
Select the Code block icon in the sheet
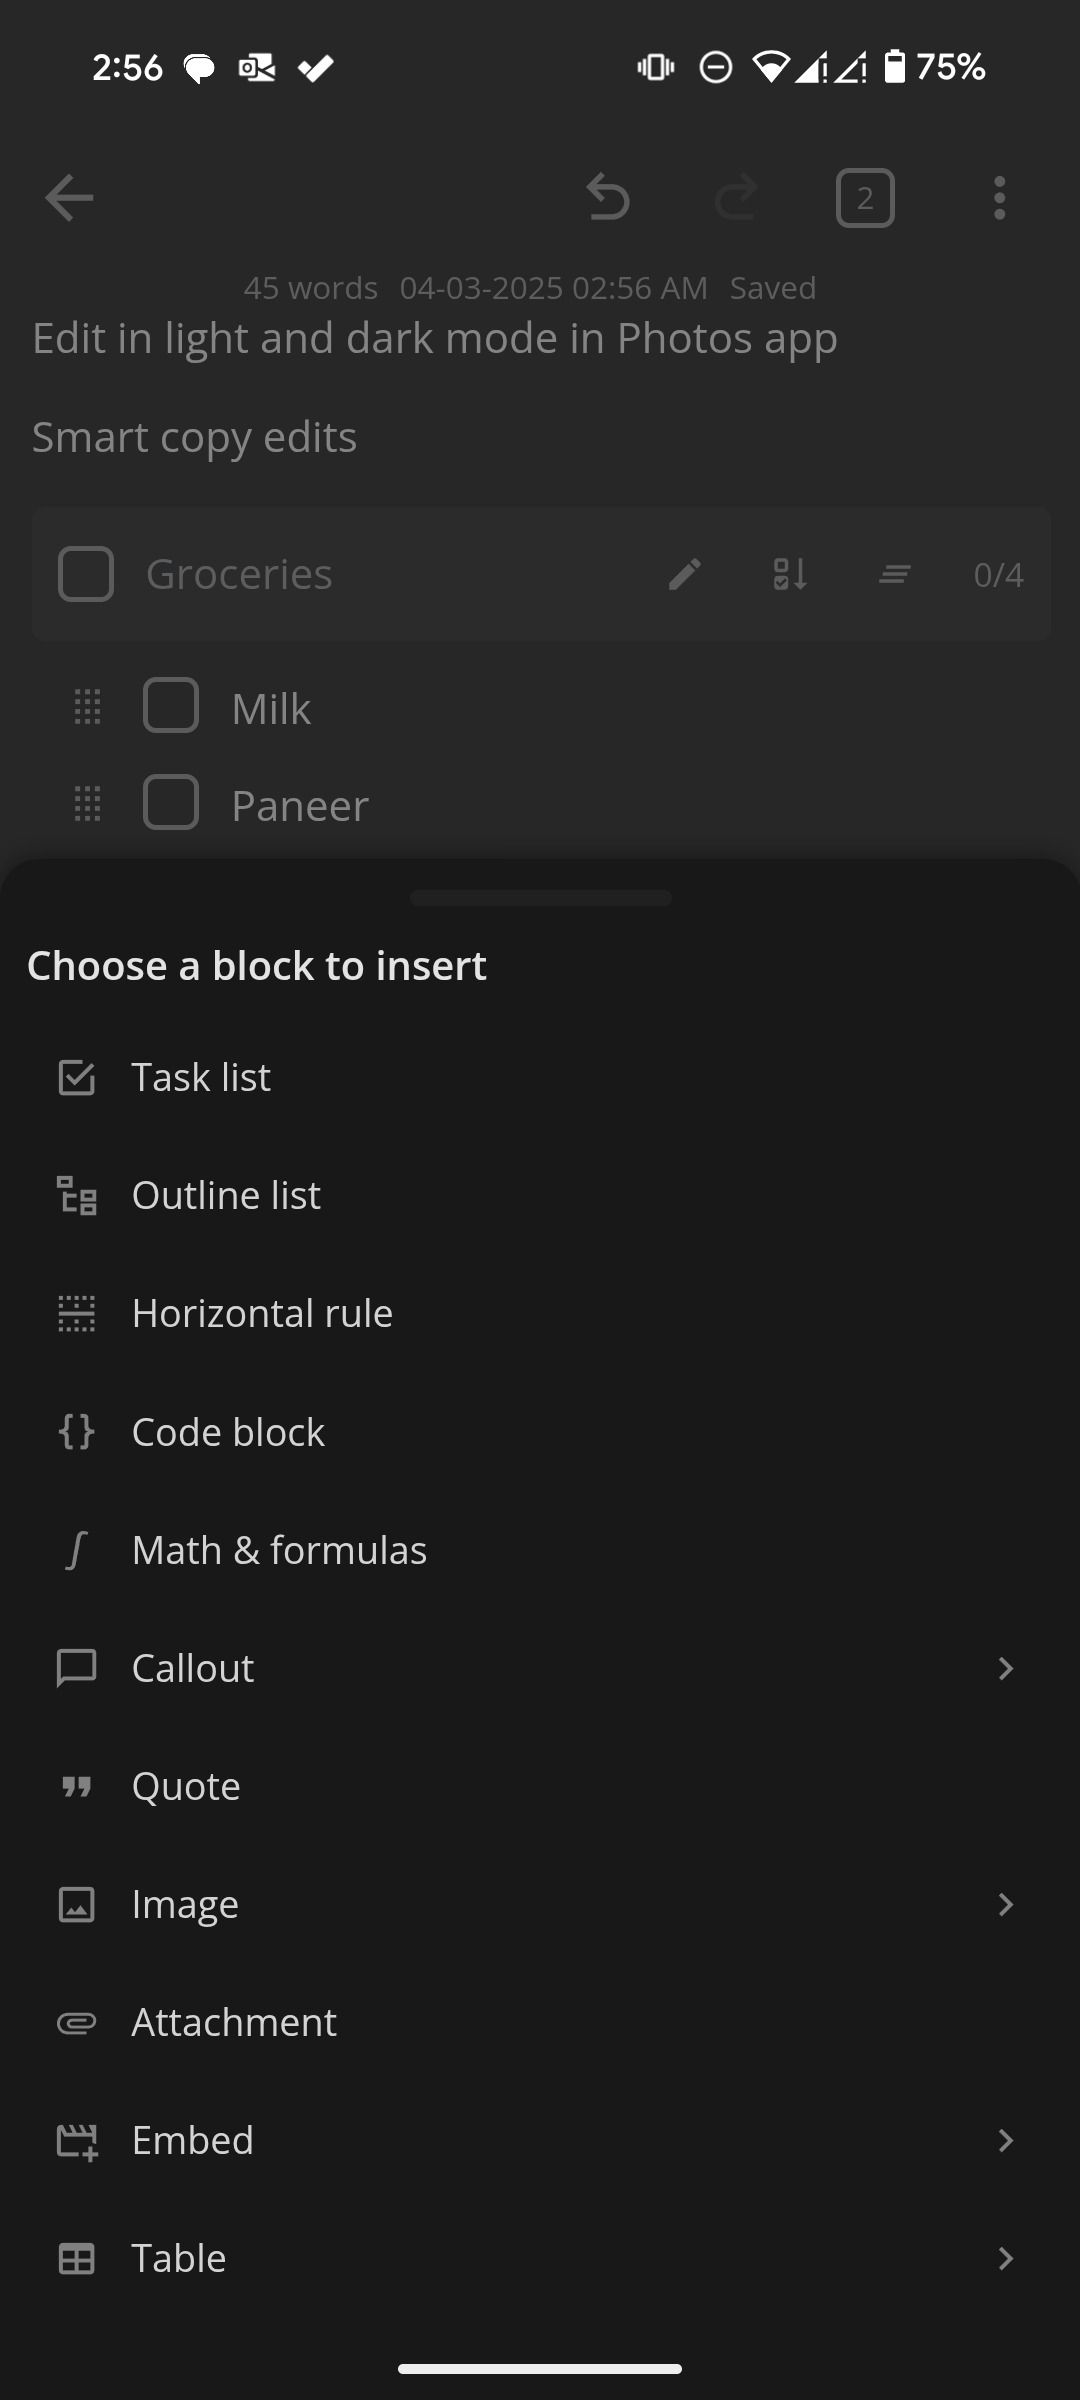point(77,1431)
